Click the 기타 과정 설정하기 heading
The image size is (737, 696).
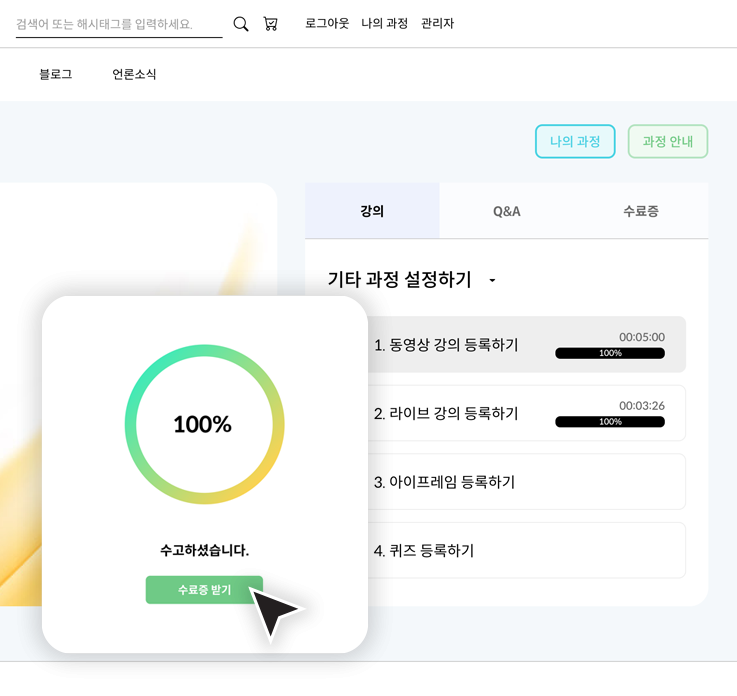point(399,280)
